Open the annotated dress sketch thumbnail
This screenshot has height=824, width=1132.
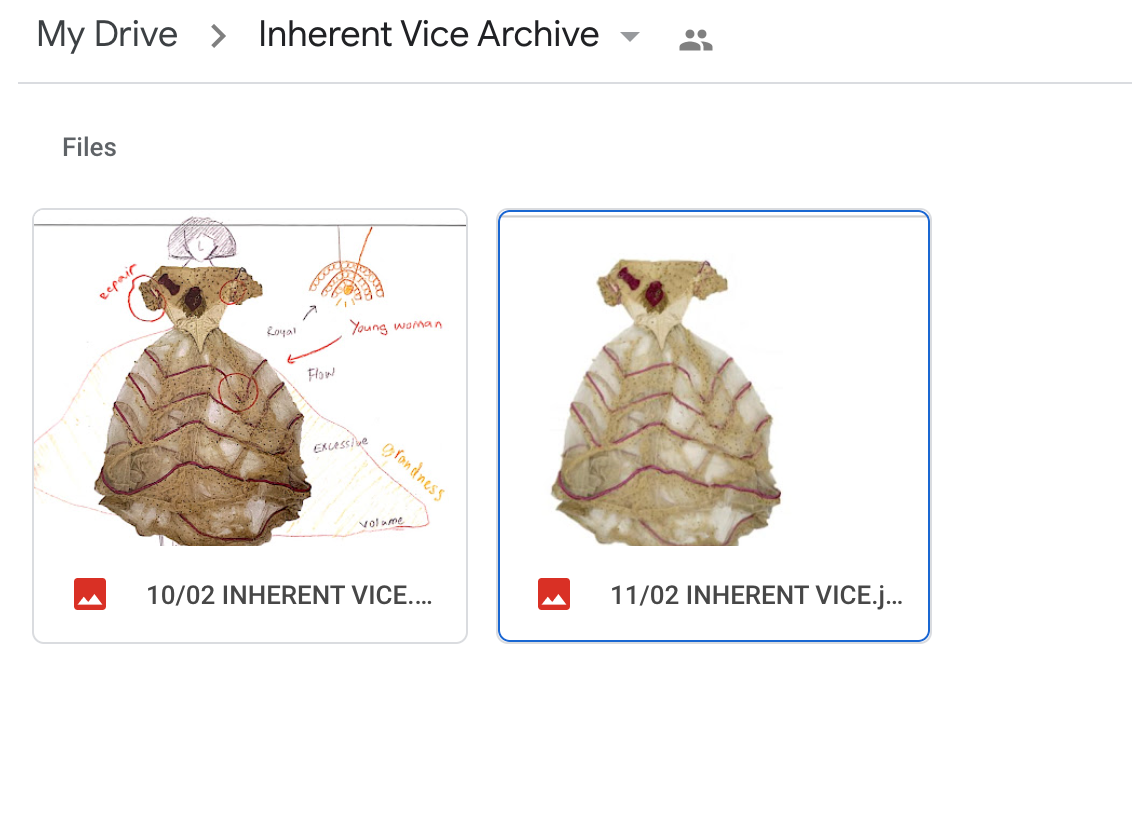tap(250, 381)
